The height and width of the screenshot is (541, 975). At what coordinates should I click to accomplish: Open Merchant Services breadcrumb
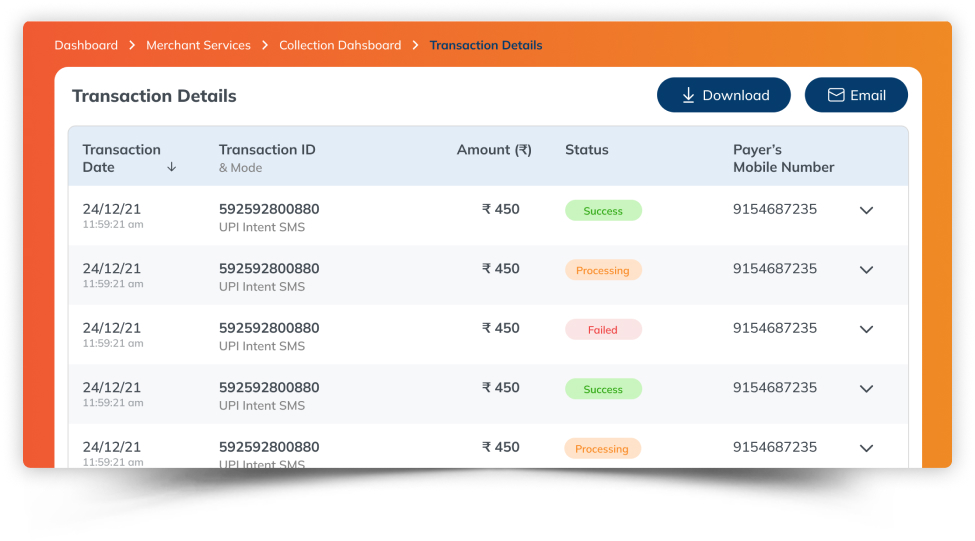[x=198, y=45]
